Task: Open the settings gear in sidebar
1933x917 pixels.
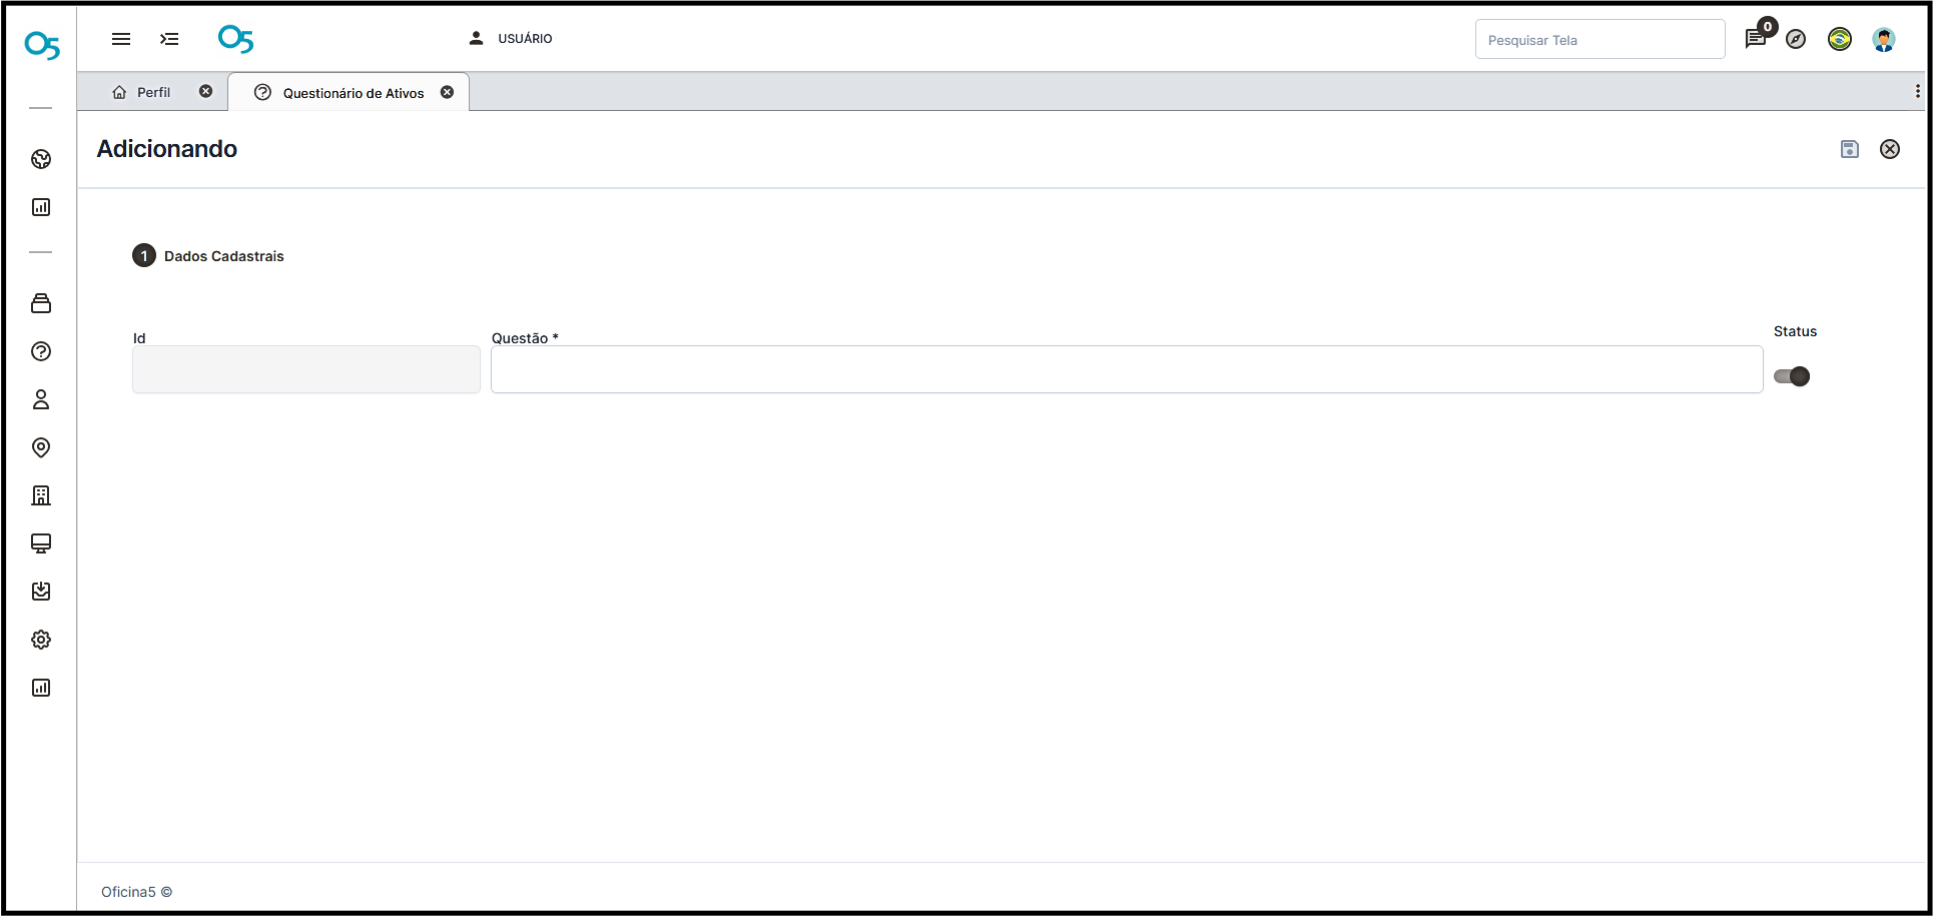Action: click(x=41, y=639)
